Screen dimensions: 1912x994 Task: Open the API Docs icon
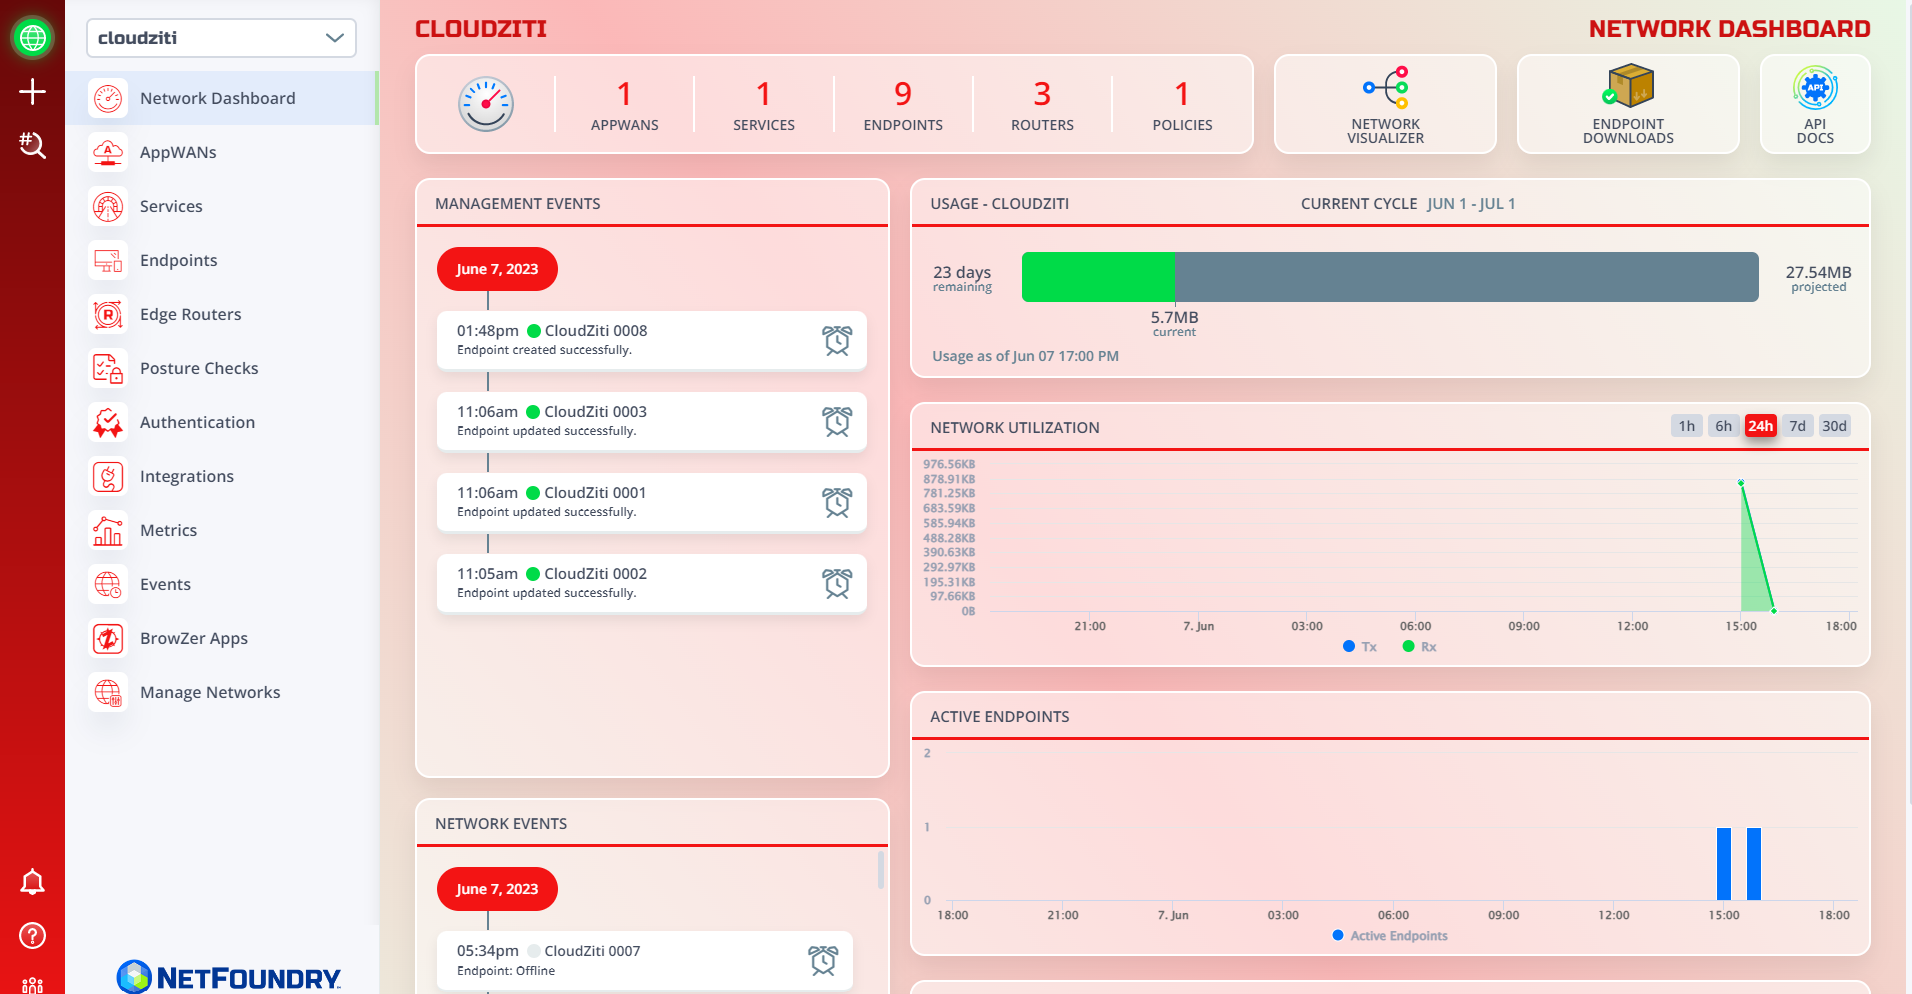[1815, 88]
